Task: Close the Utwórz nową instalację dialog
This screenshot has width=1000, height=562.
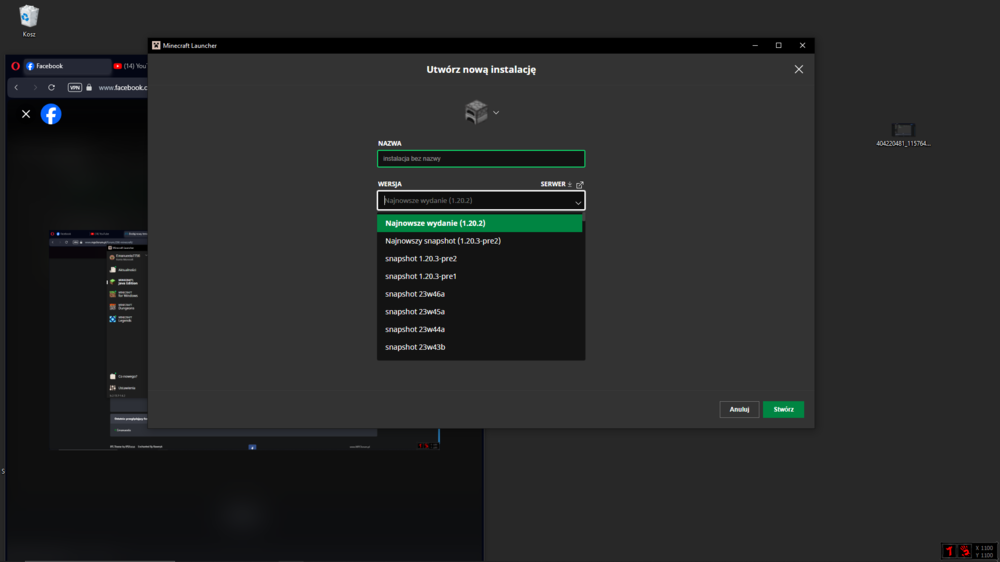Action: click(798, 70)
